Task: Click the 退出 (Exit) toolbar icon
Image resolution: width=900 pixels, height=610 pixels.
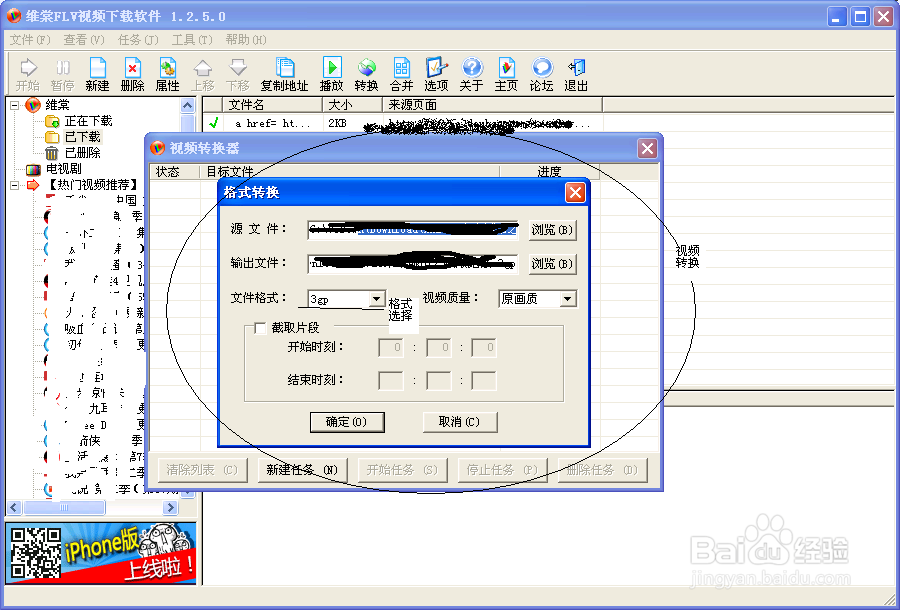Action: (x=576, y=75)
